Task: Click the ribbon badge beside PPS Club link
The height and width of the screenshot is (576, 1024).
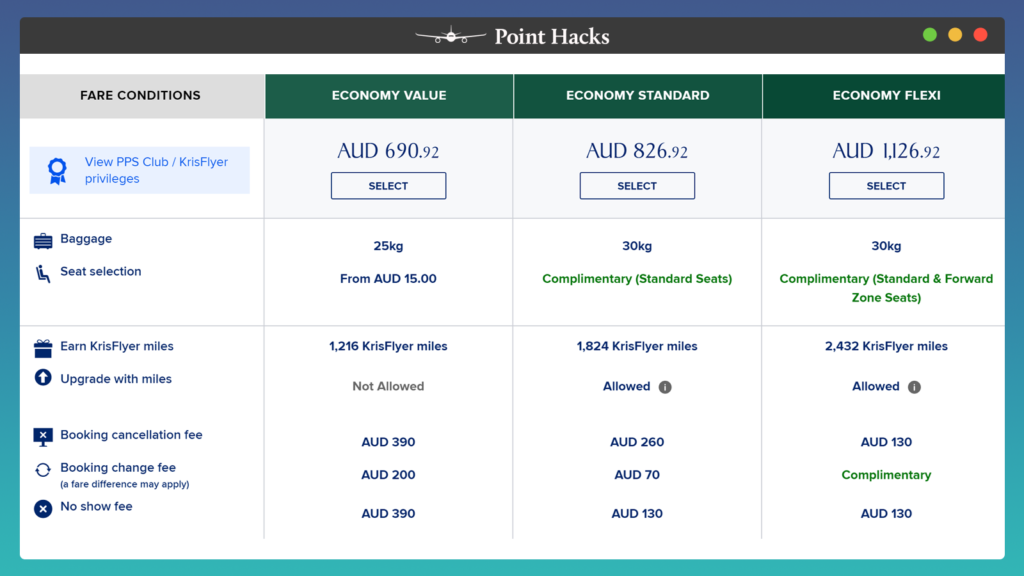Action: click(x=56, y=170)
